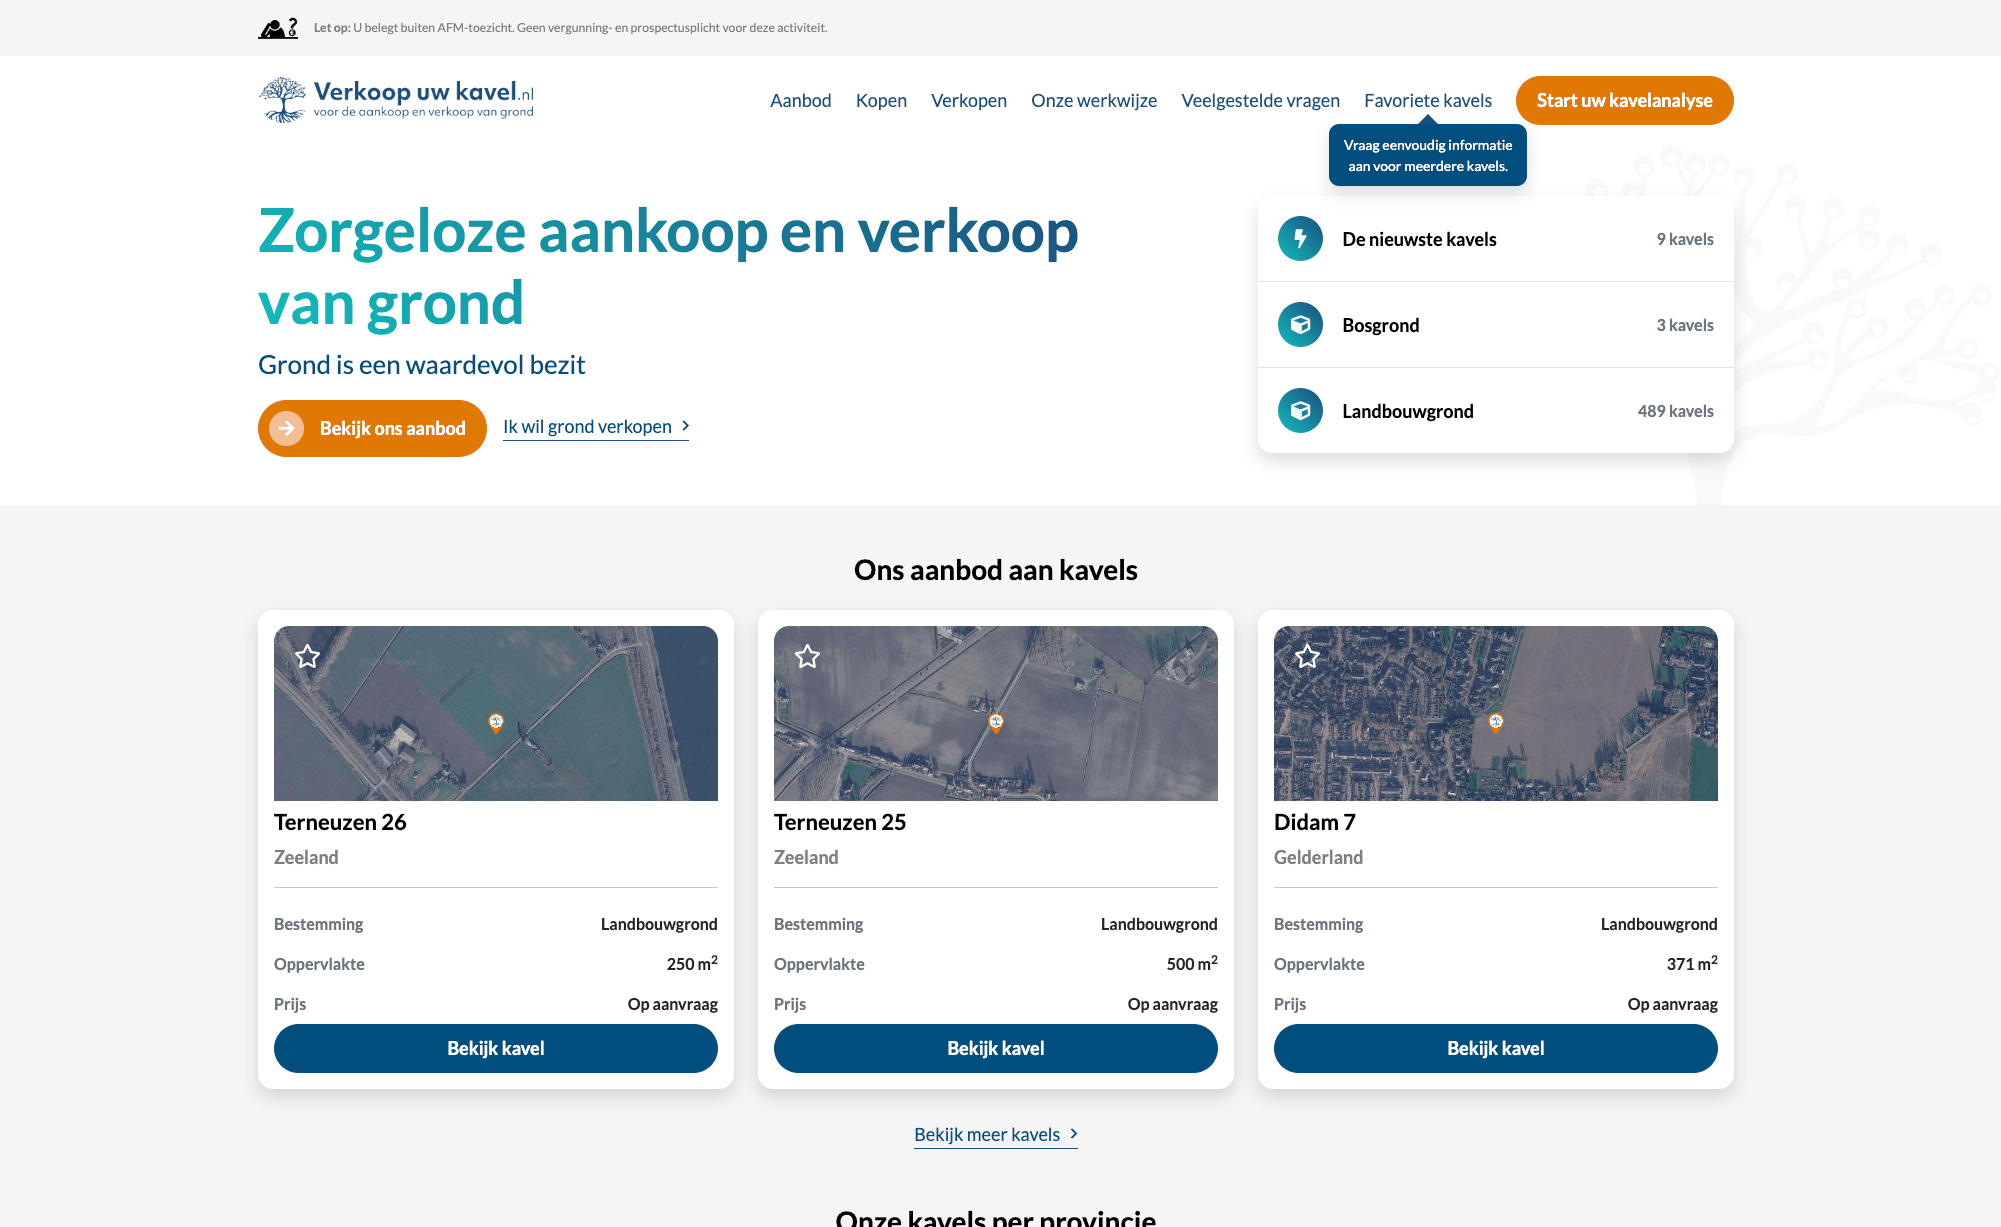
Task: Favorite the Terneuzen 25 kavel with star
Action: point(808,657)
